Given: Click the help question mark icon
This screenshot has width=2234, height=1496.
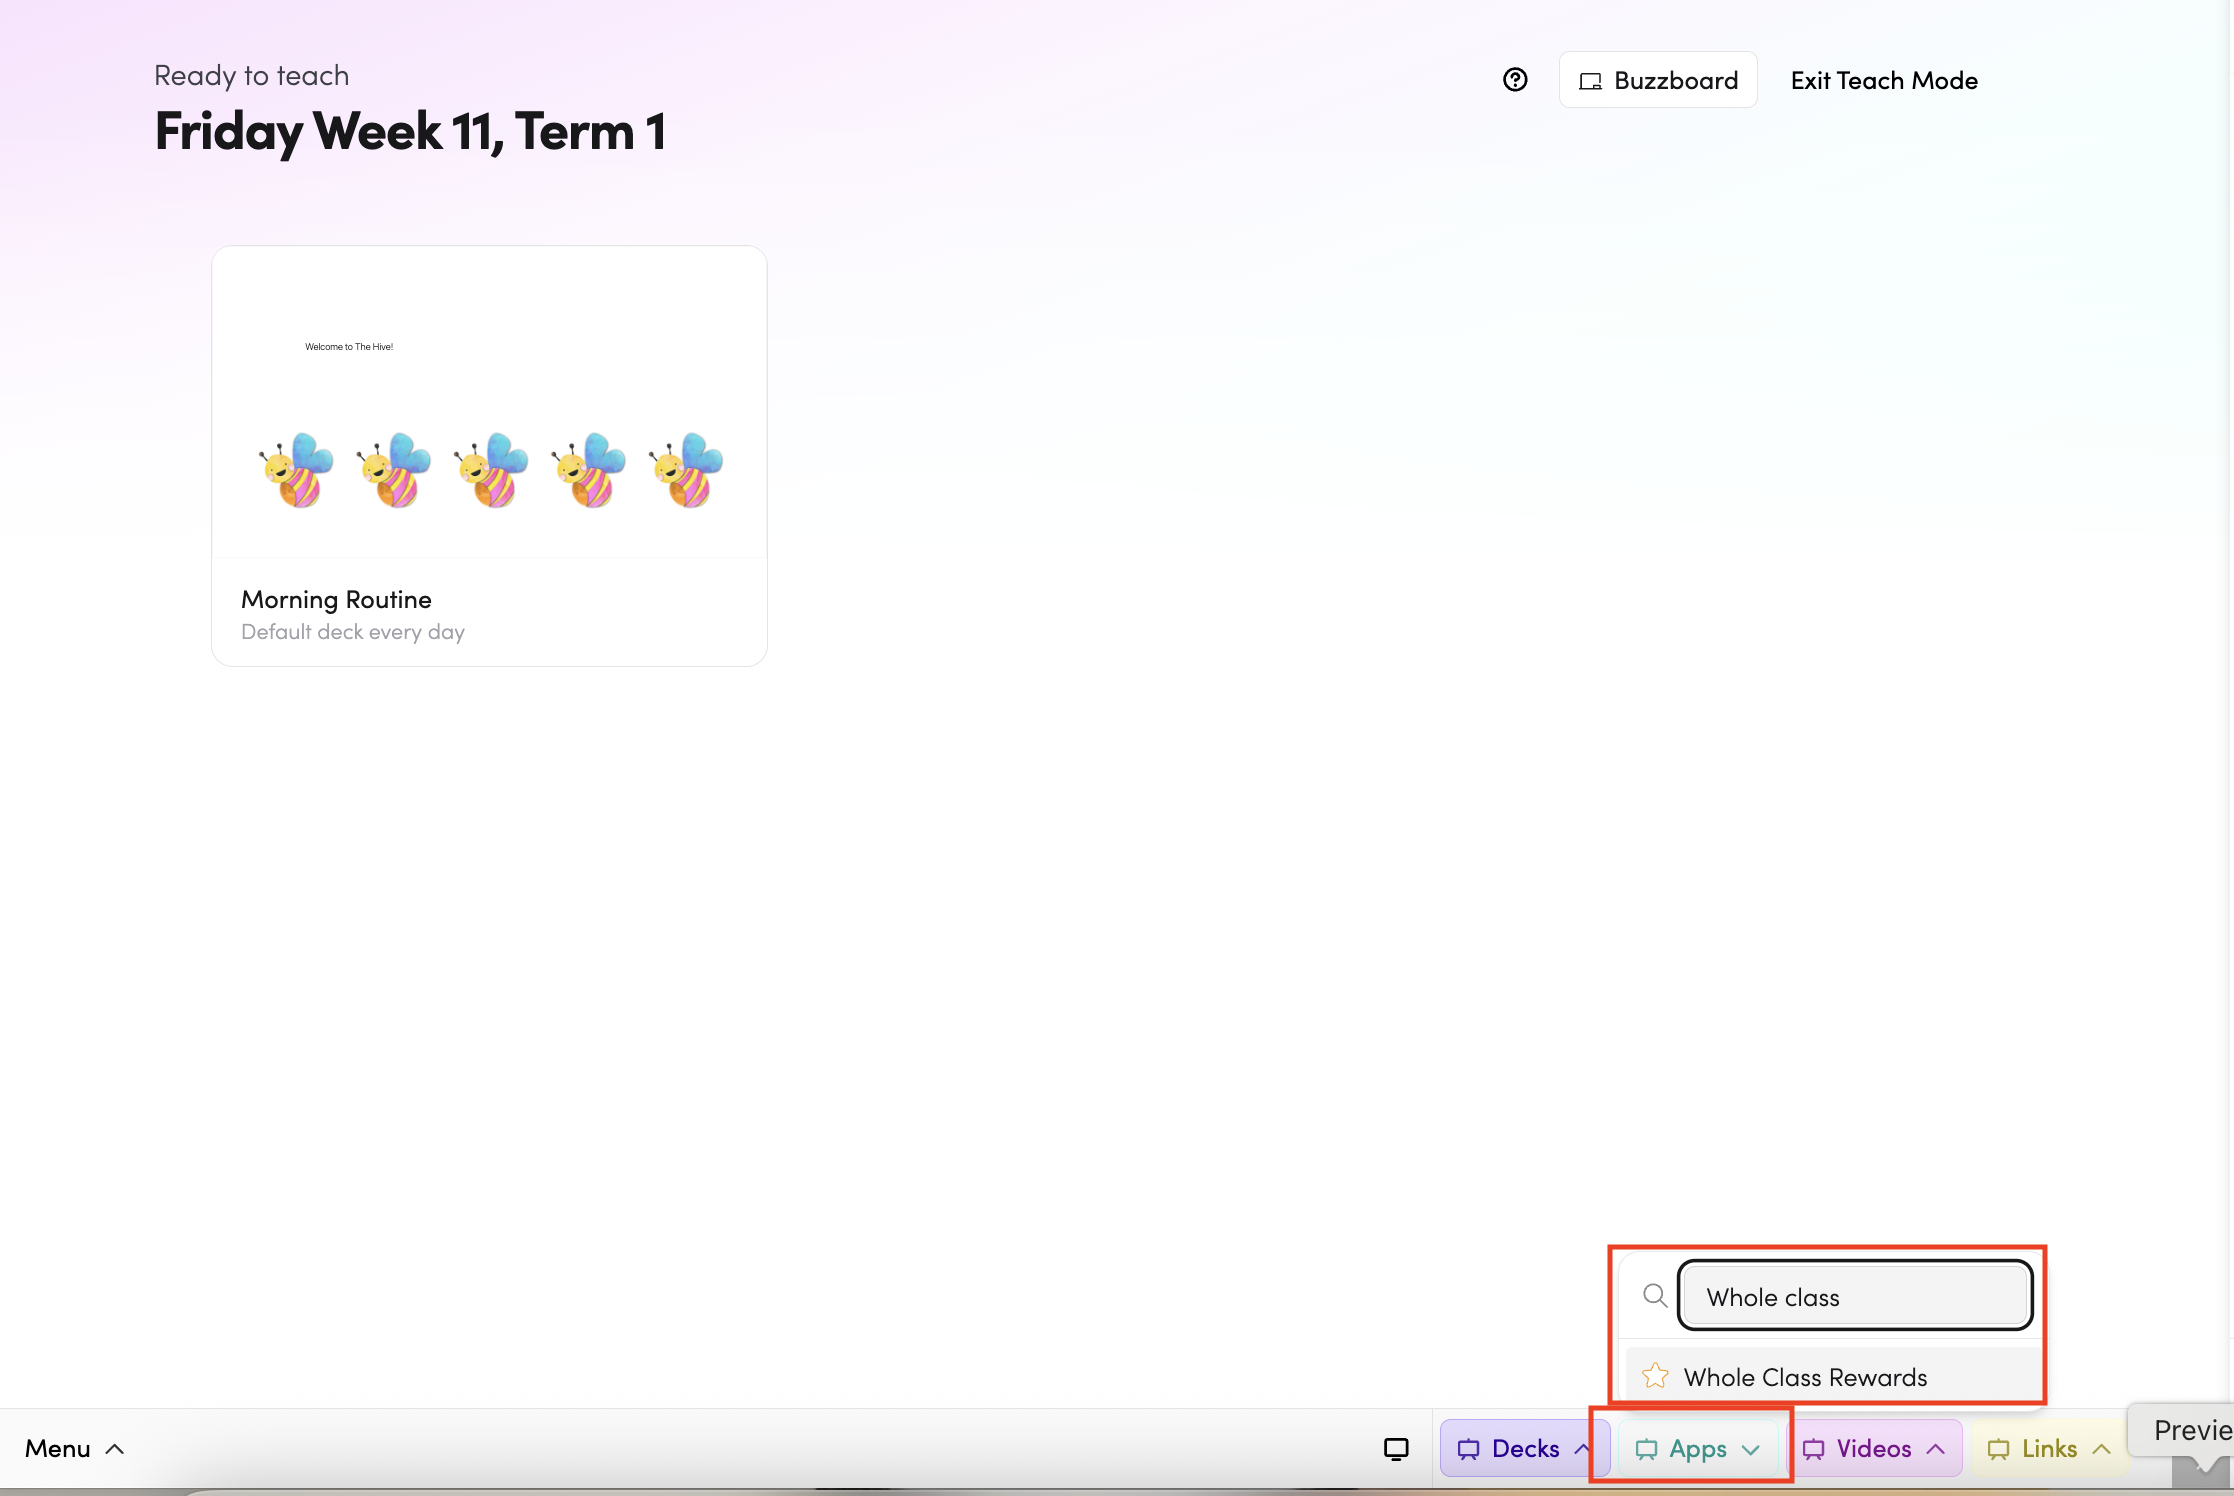Looking at the screenshot, I should (1515, 80).
